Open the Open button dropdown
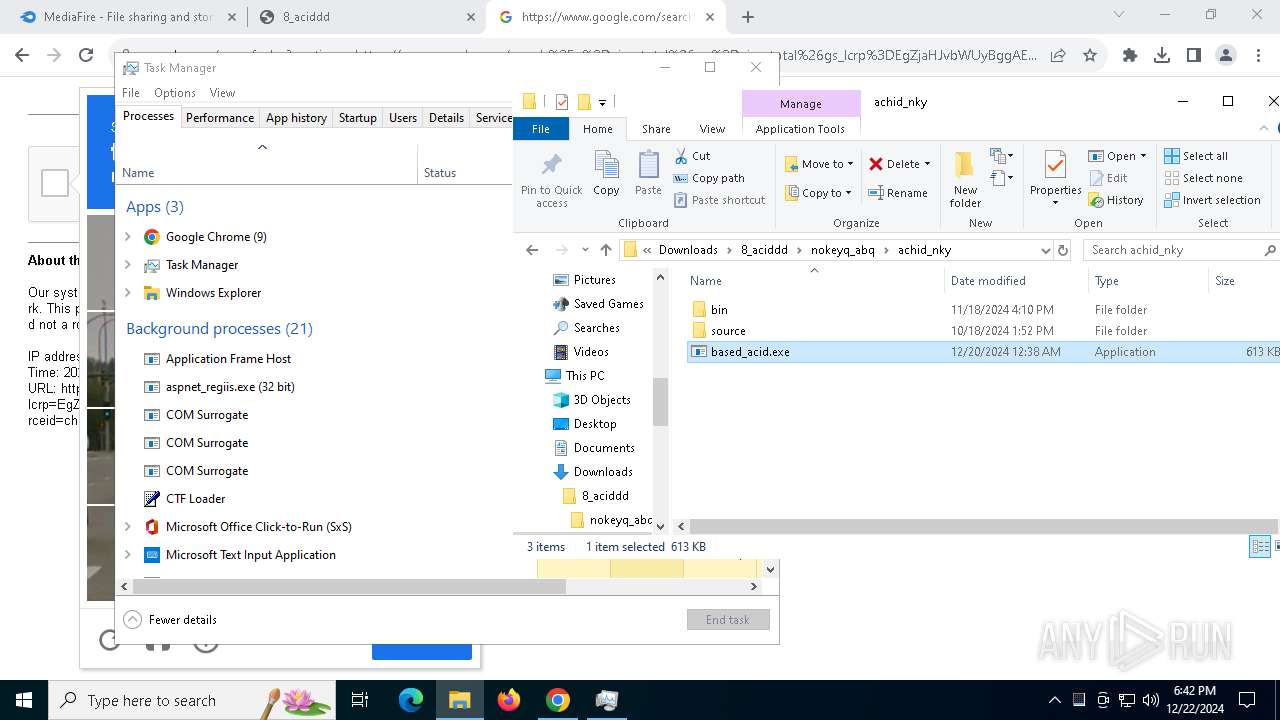 pyautogui.click(x=1143, y=156)
